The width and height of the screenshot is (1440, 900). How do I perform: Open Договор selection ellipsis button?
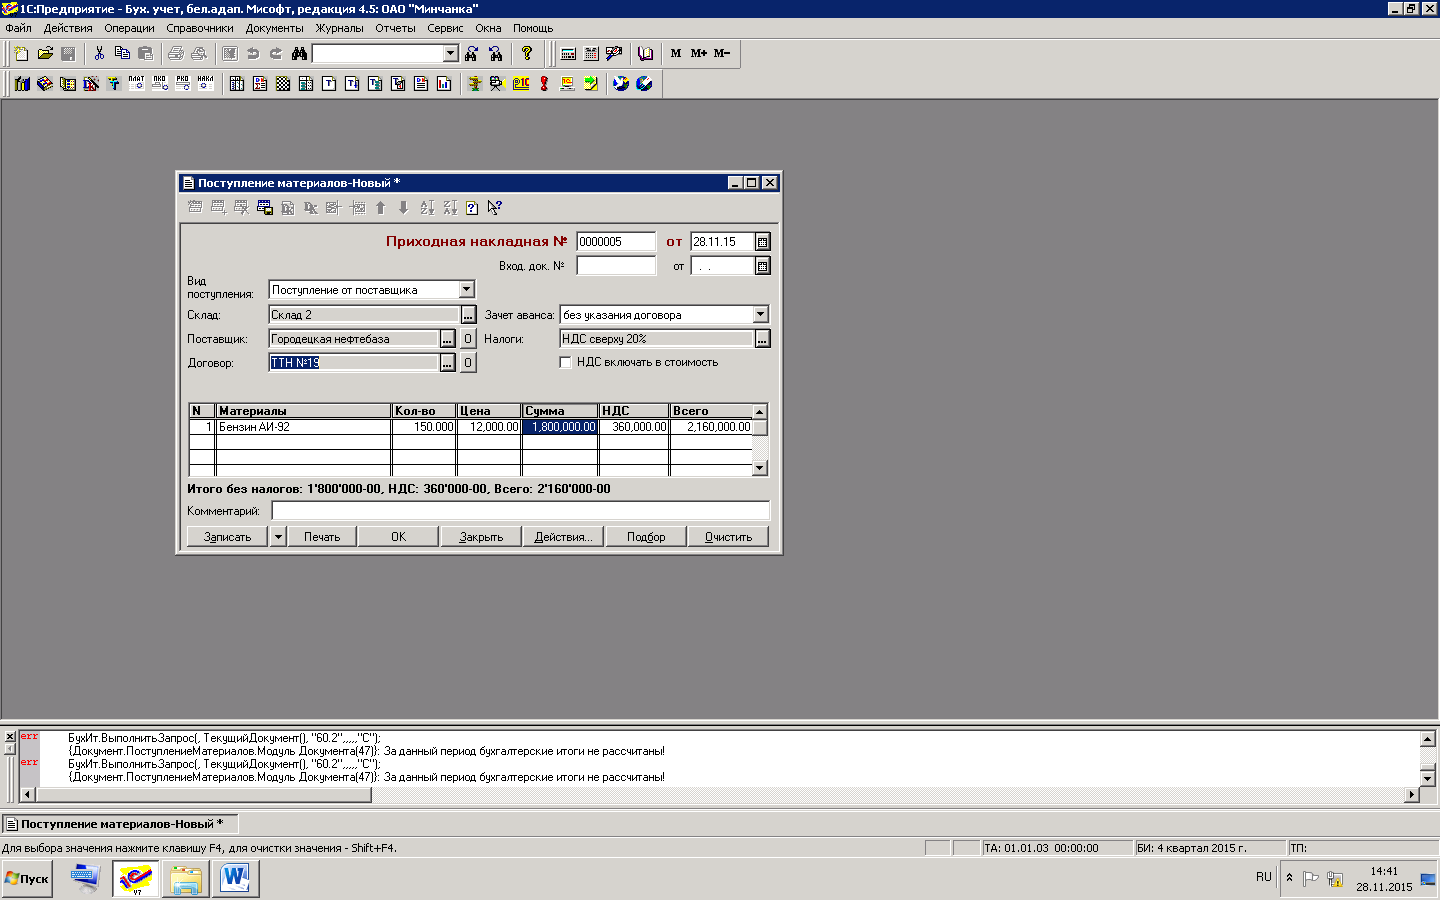(x=448, y=363)
